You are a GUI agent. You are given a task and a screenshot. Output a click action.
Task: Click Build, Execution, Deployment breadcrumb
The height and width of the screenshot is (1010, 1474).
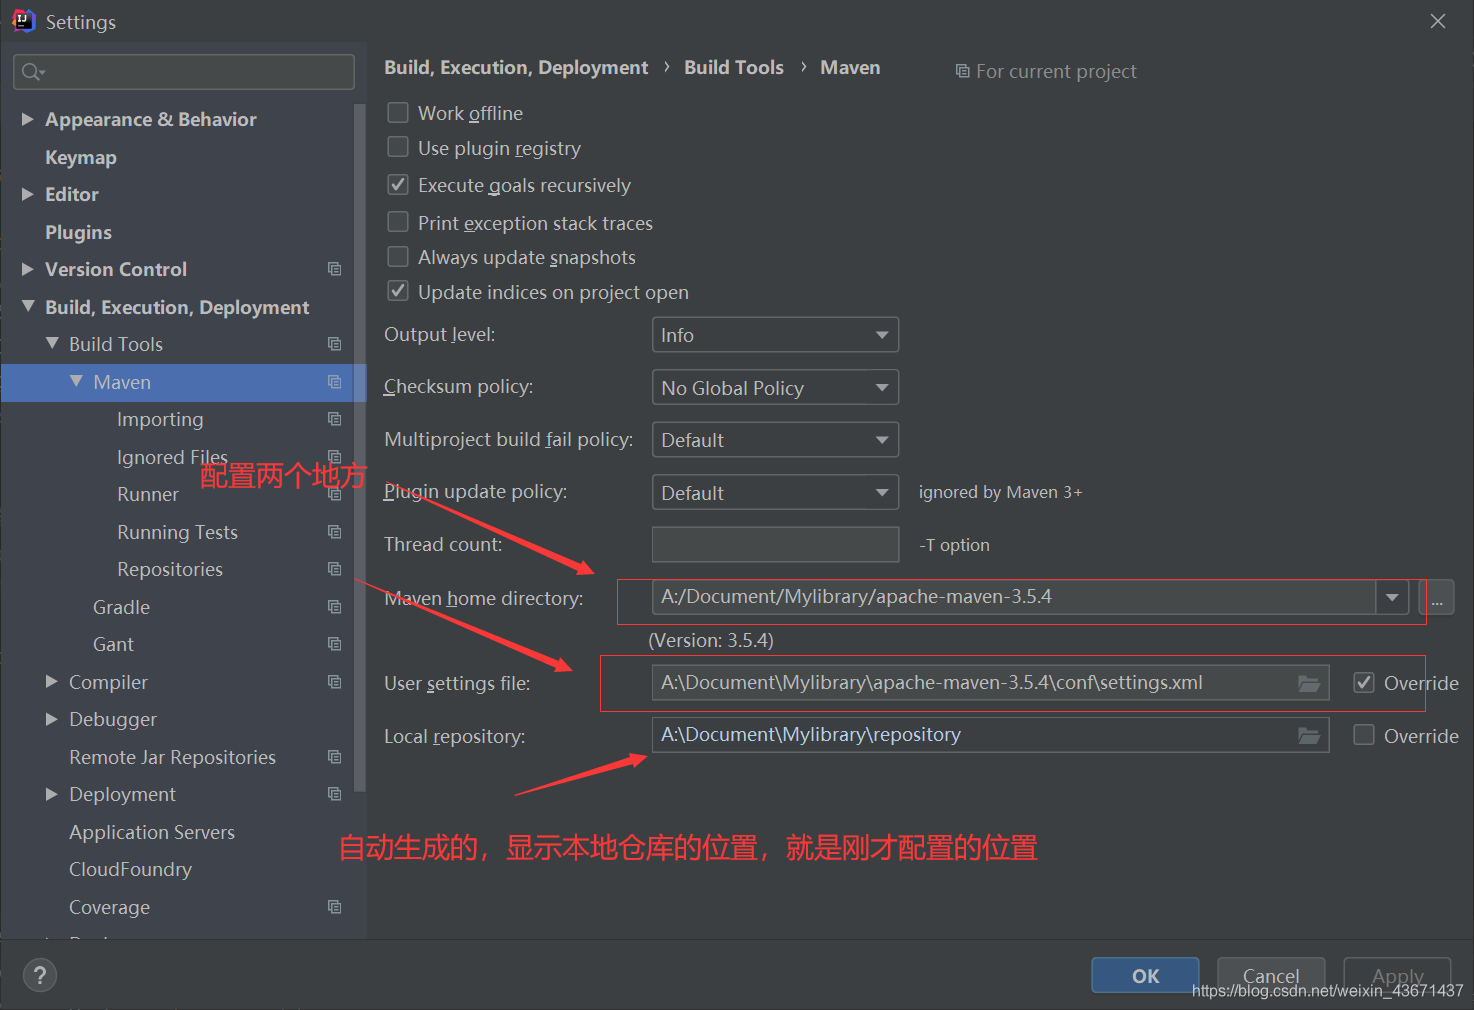click(x=516, y=67)
